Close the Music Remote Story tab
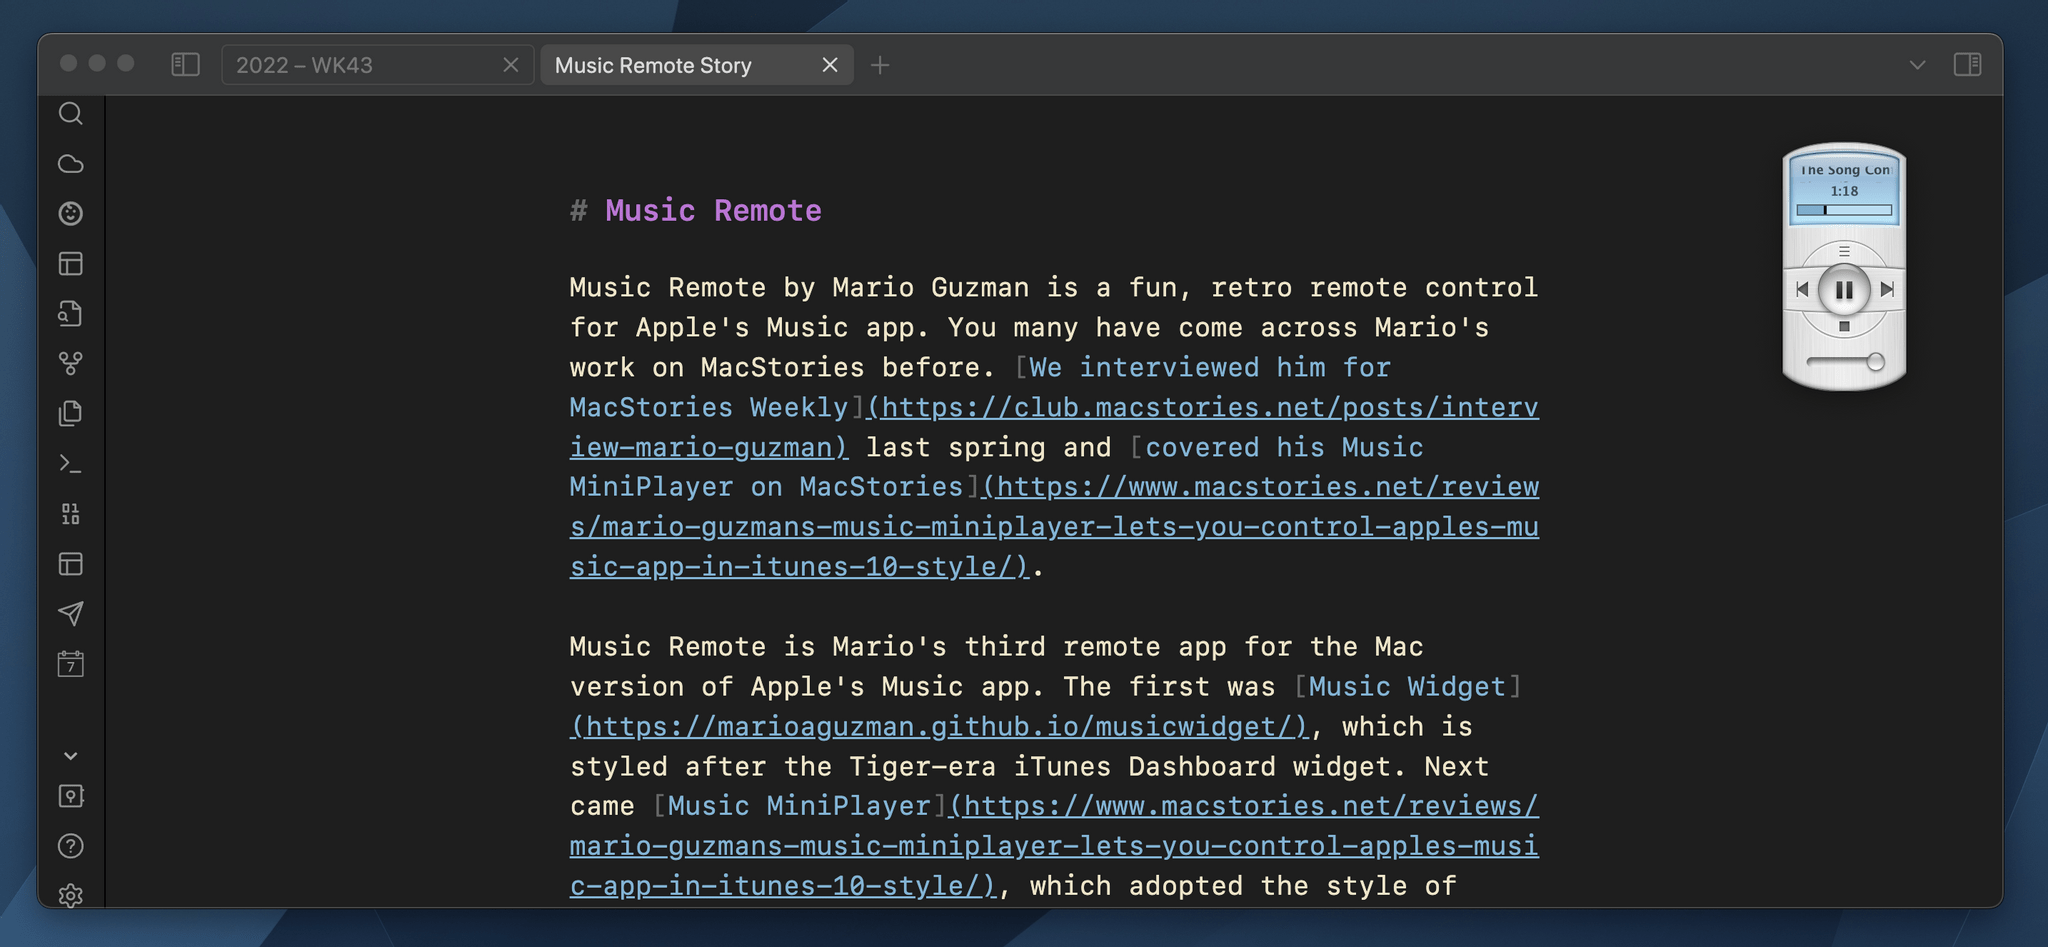Viewport: 2048px width, 947px height. (829, 65)
